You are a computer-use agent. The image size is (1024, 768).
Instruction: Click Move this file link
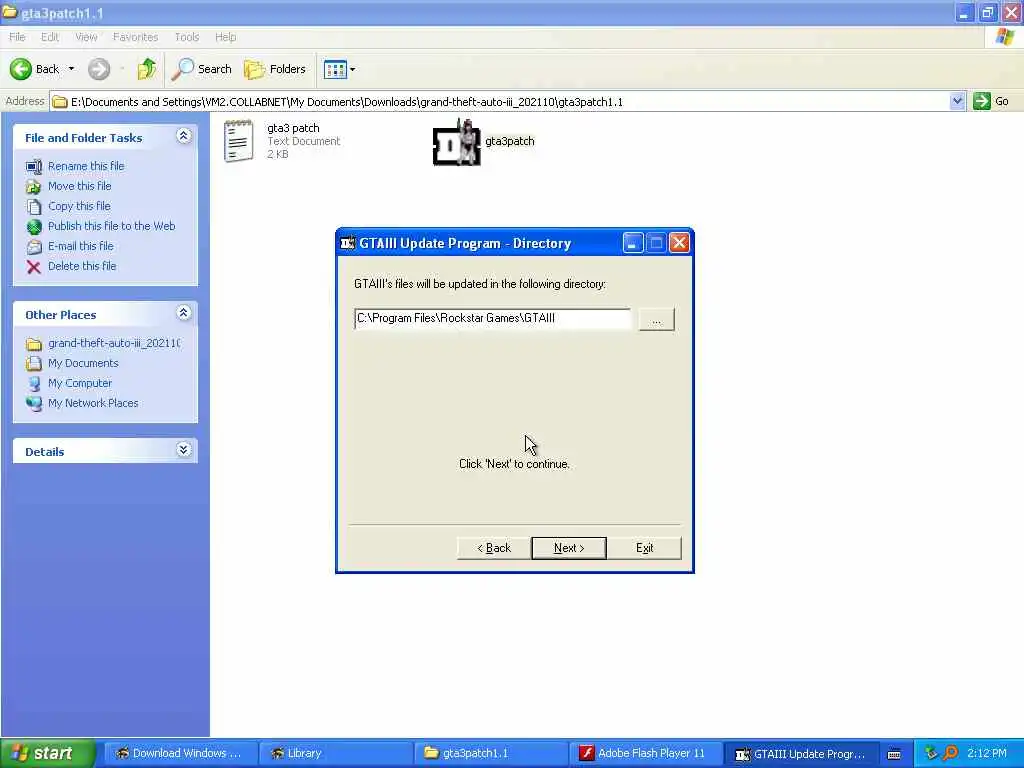pyautogui.click(x=80, y=186)
